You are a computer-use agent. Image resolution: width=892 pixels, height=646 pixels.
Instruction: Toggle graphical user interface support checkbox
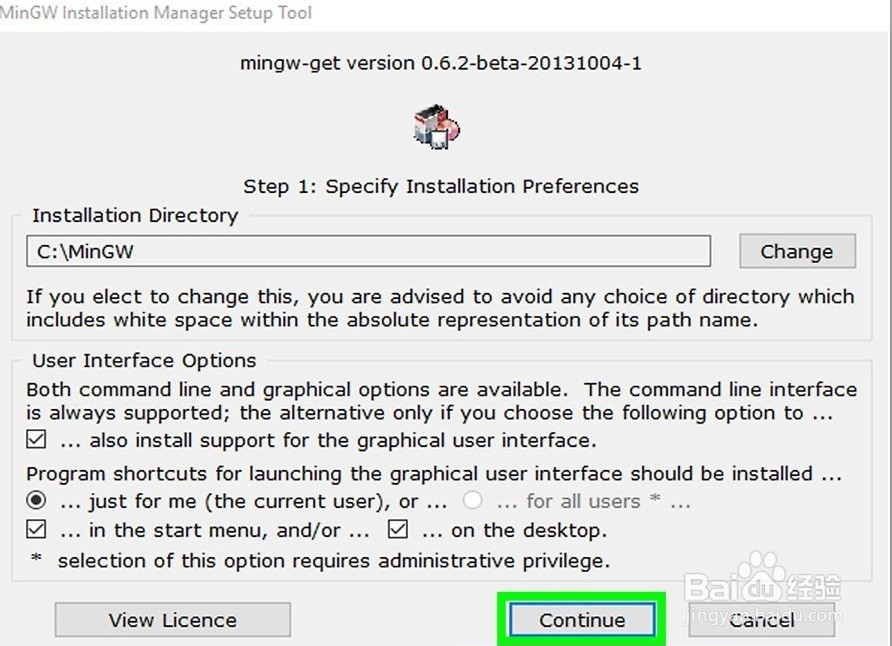[36, 439]
